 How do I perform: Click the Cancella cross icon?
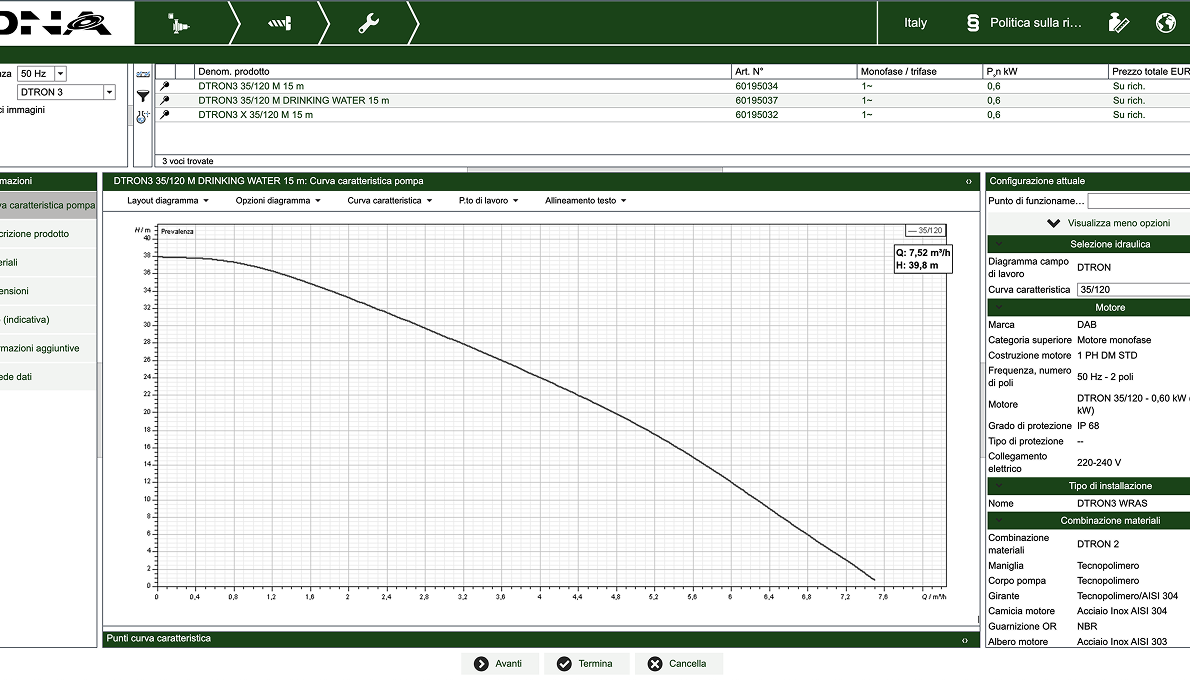tap(655, 664)
